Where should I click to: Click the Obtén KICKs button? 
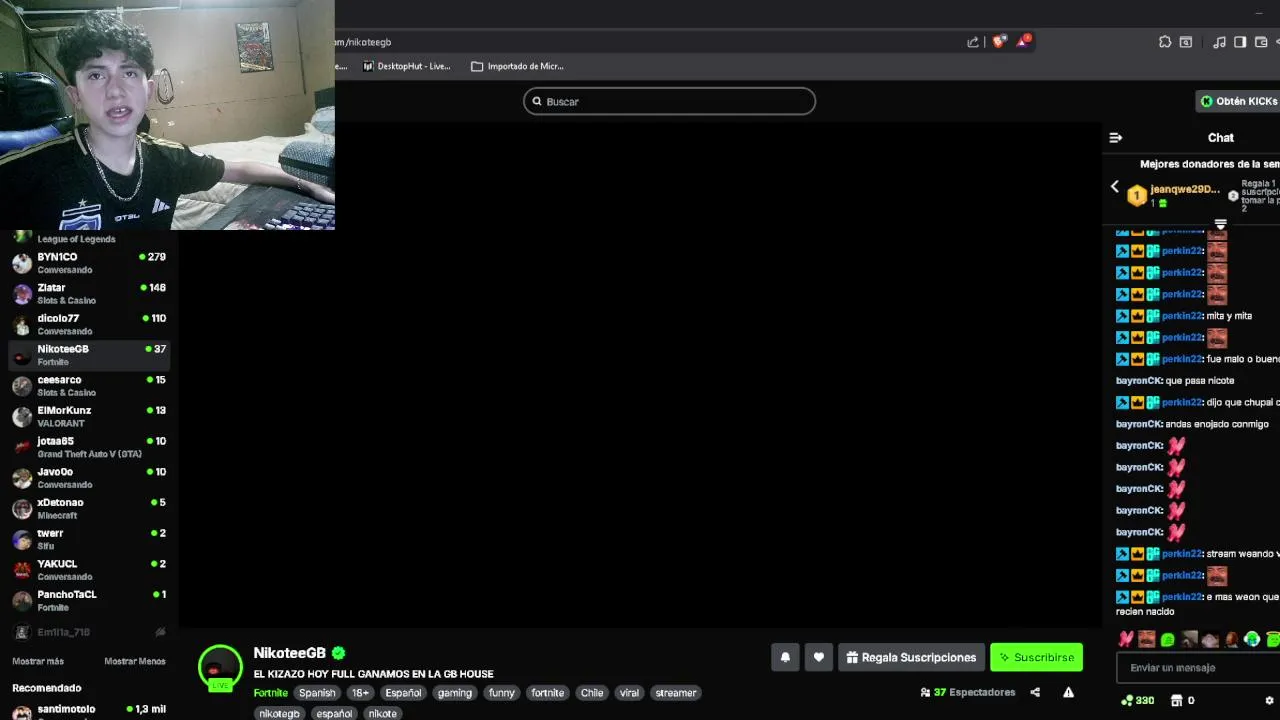(x=1238, y=101)
